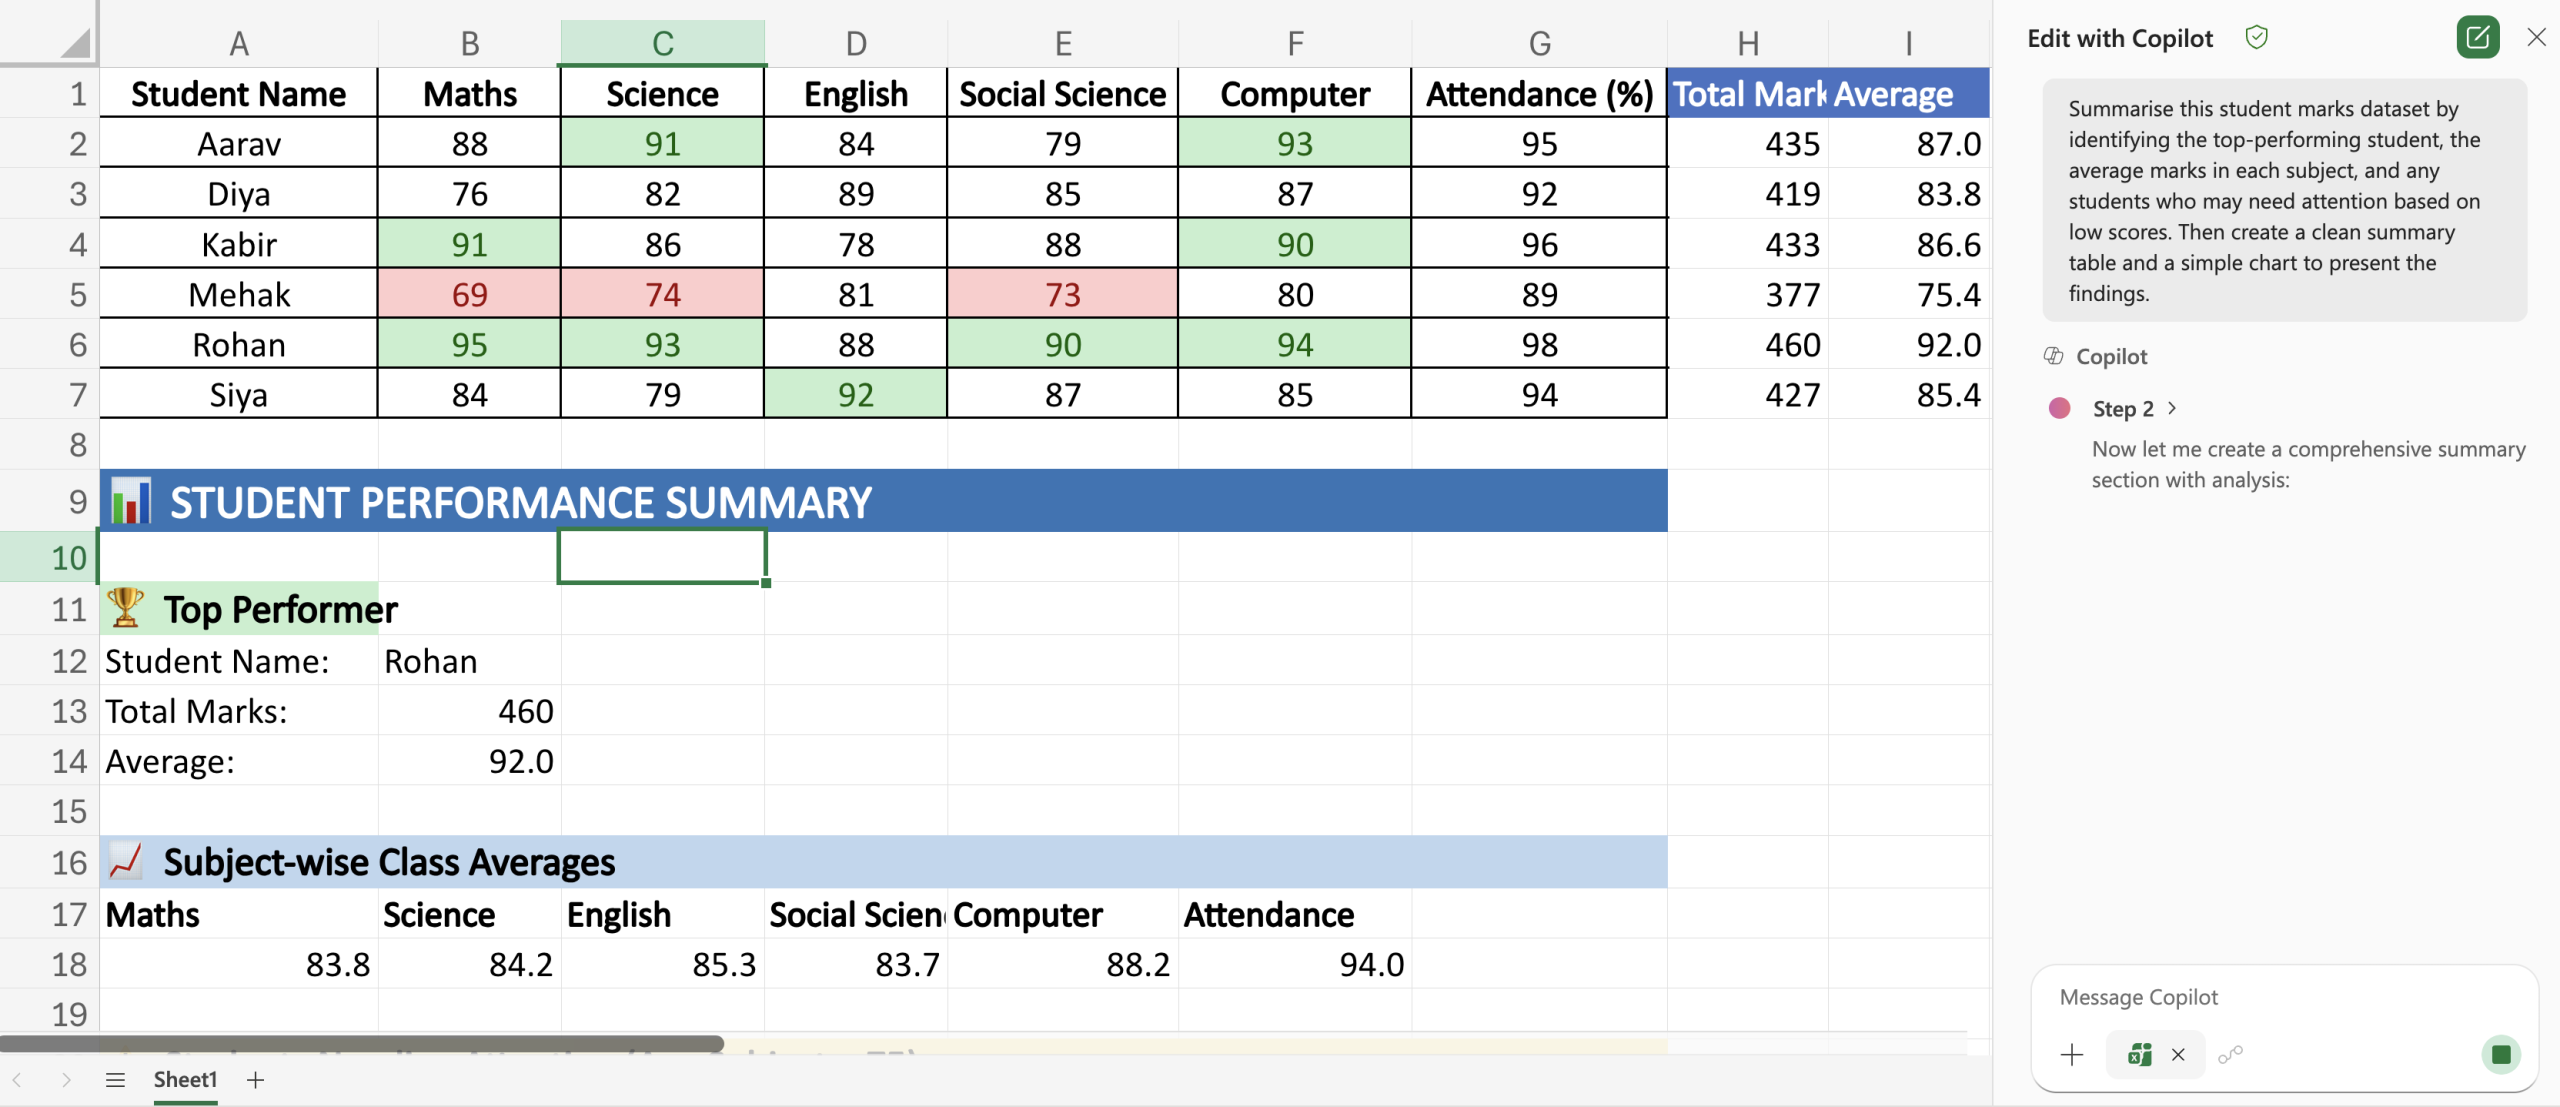This screenshot has width=2560, height=1107.
Task: Start a new chat with the green edit icon
Action: (x=2478, y=37)
